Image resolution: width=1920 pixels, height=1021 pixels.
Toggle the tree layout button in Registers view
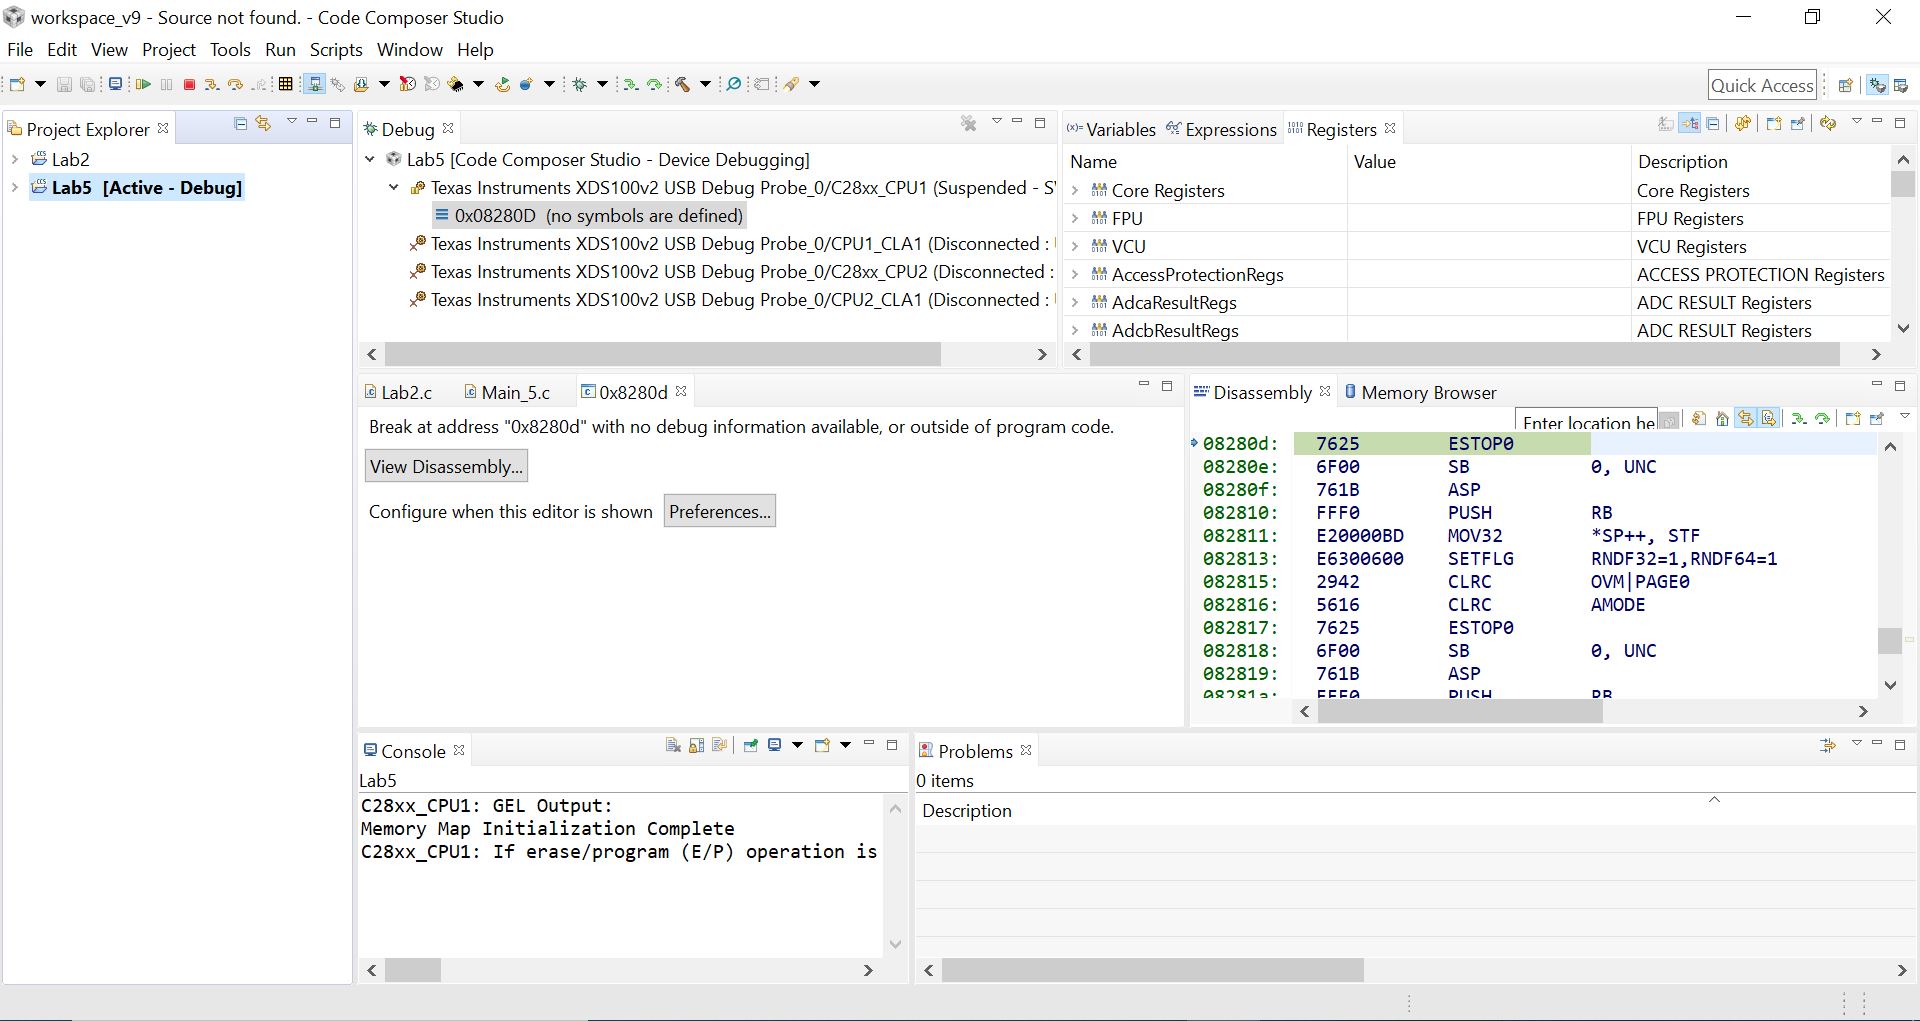click(x=1690, y=123)
